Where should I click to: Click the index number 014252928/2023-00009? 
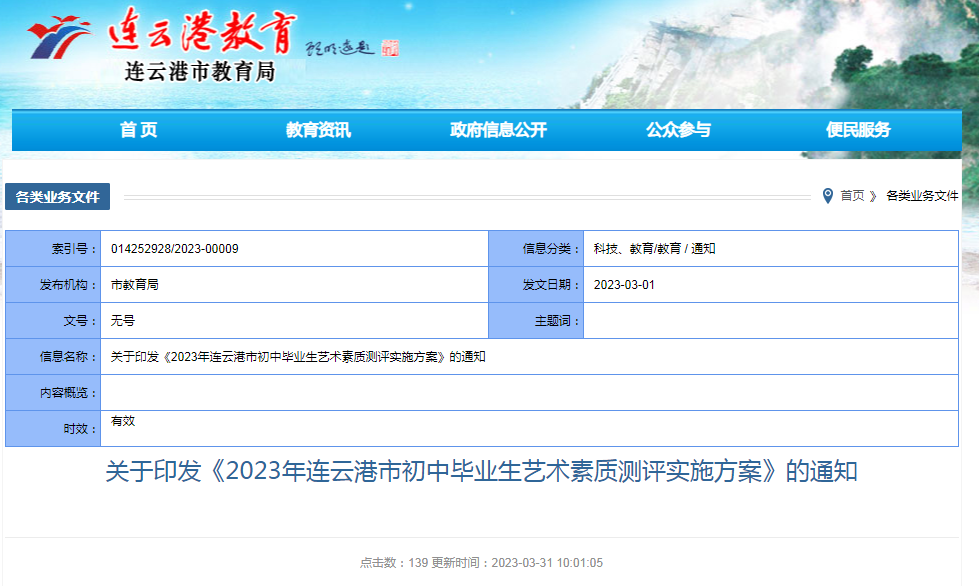coord(175,249)
